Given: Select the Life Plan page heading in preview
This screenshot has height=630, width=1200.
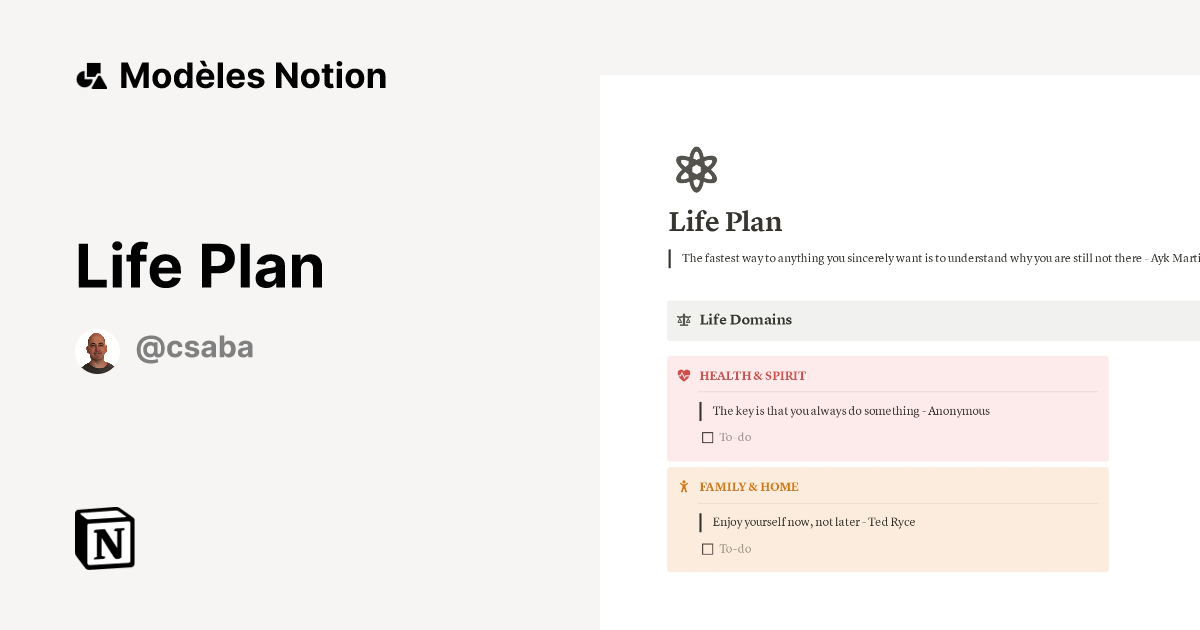Looking at the screenshot, I should (x=725, y=221).
